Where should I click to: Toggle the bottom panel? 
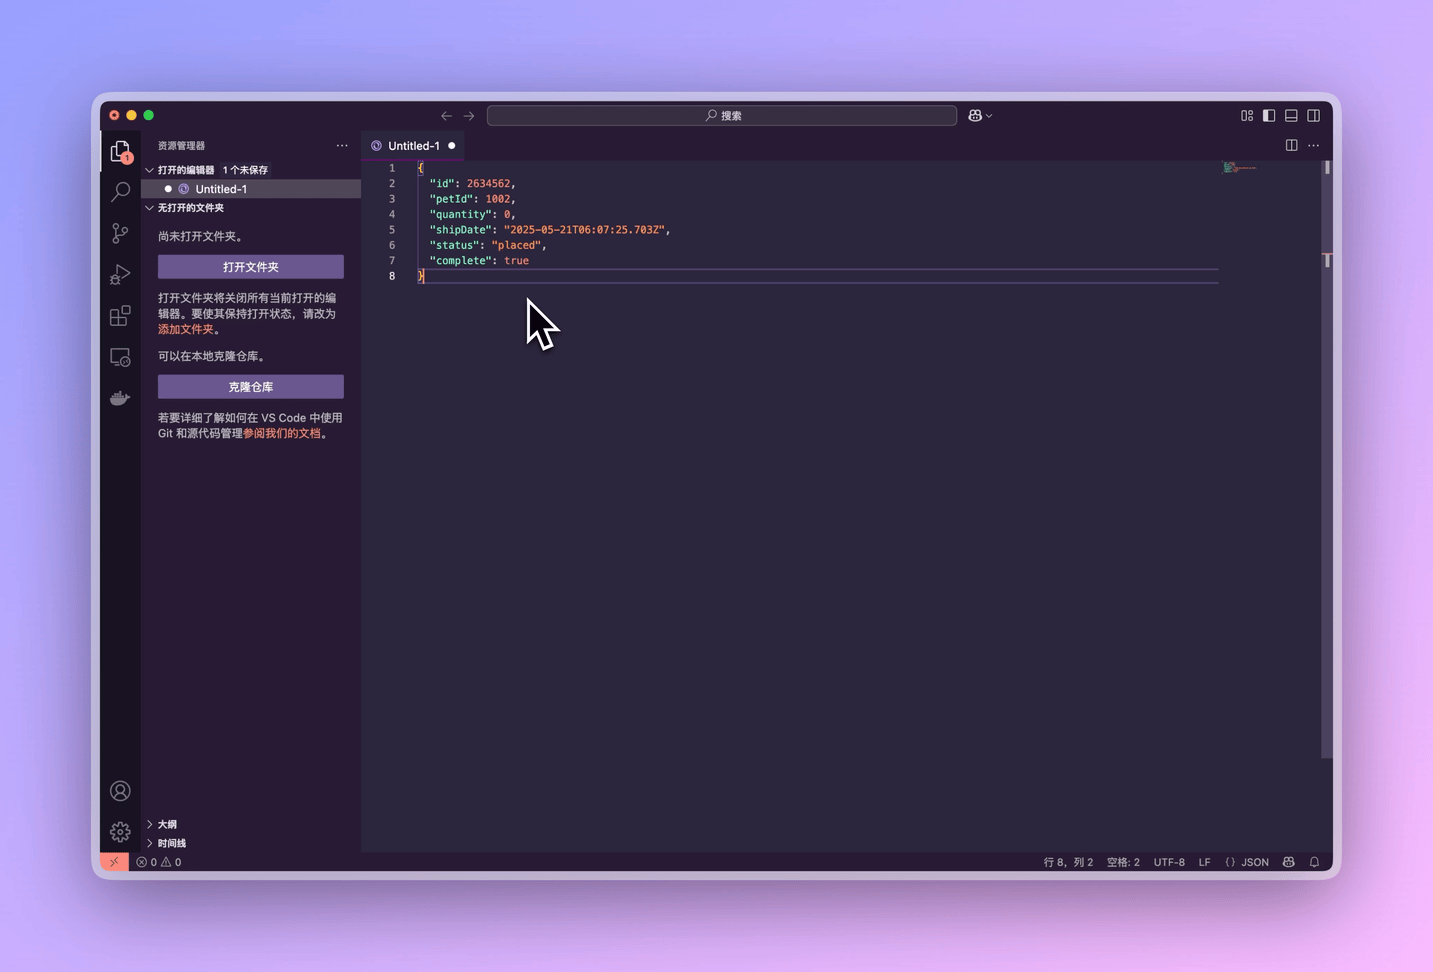[x=1291, y=116]
